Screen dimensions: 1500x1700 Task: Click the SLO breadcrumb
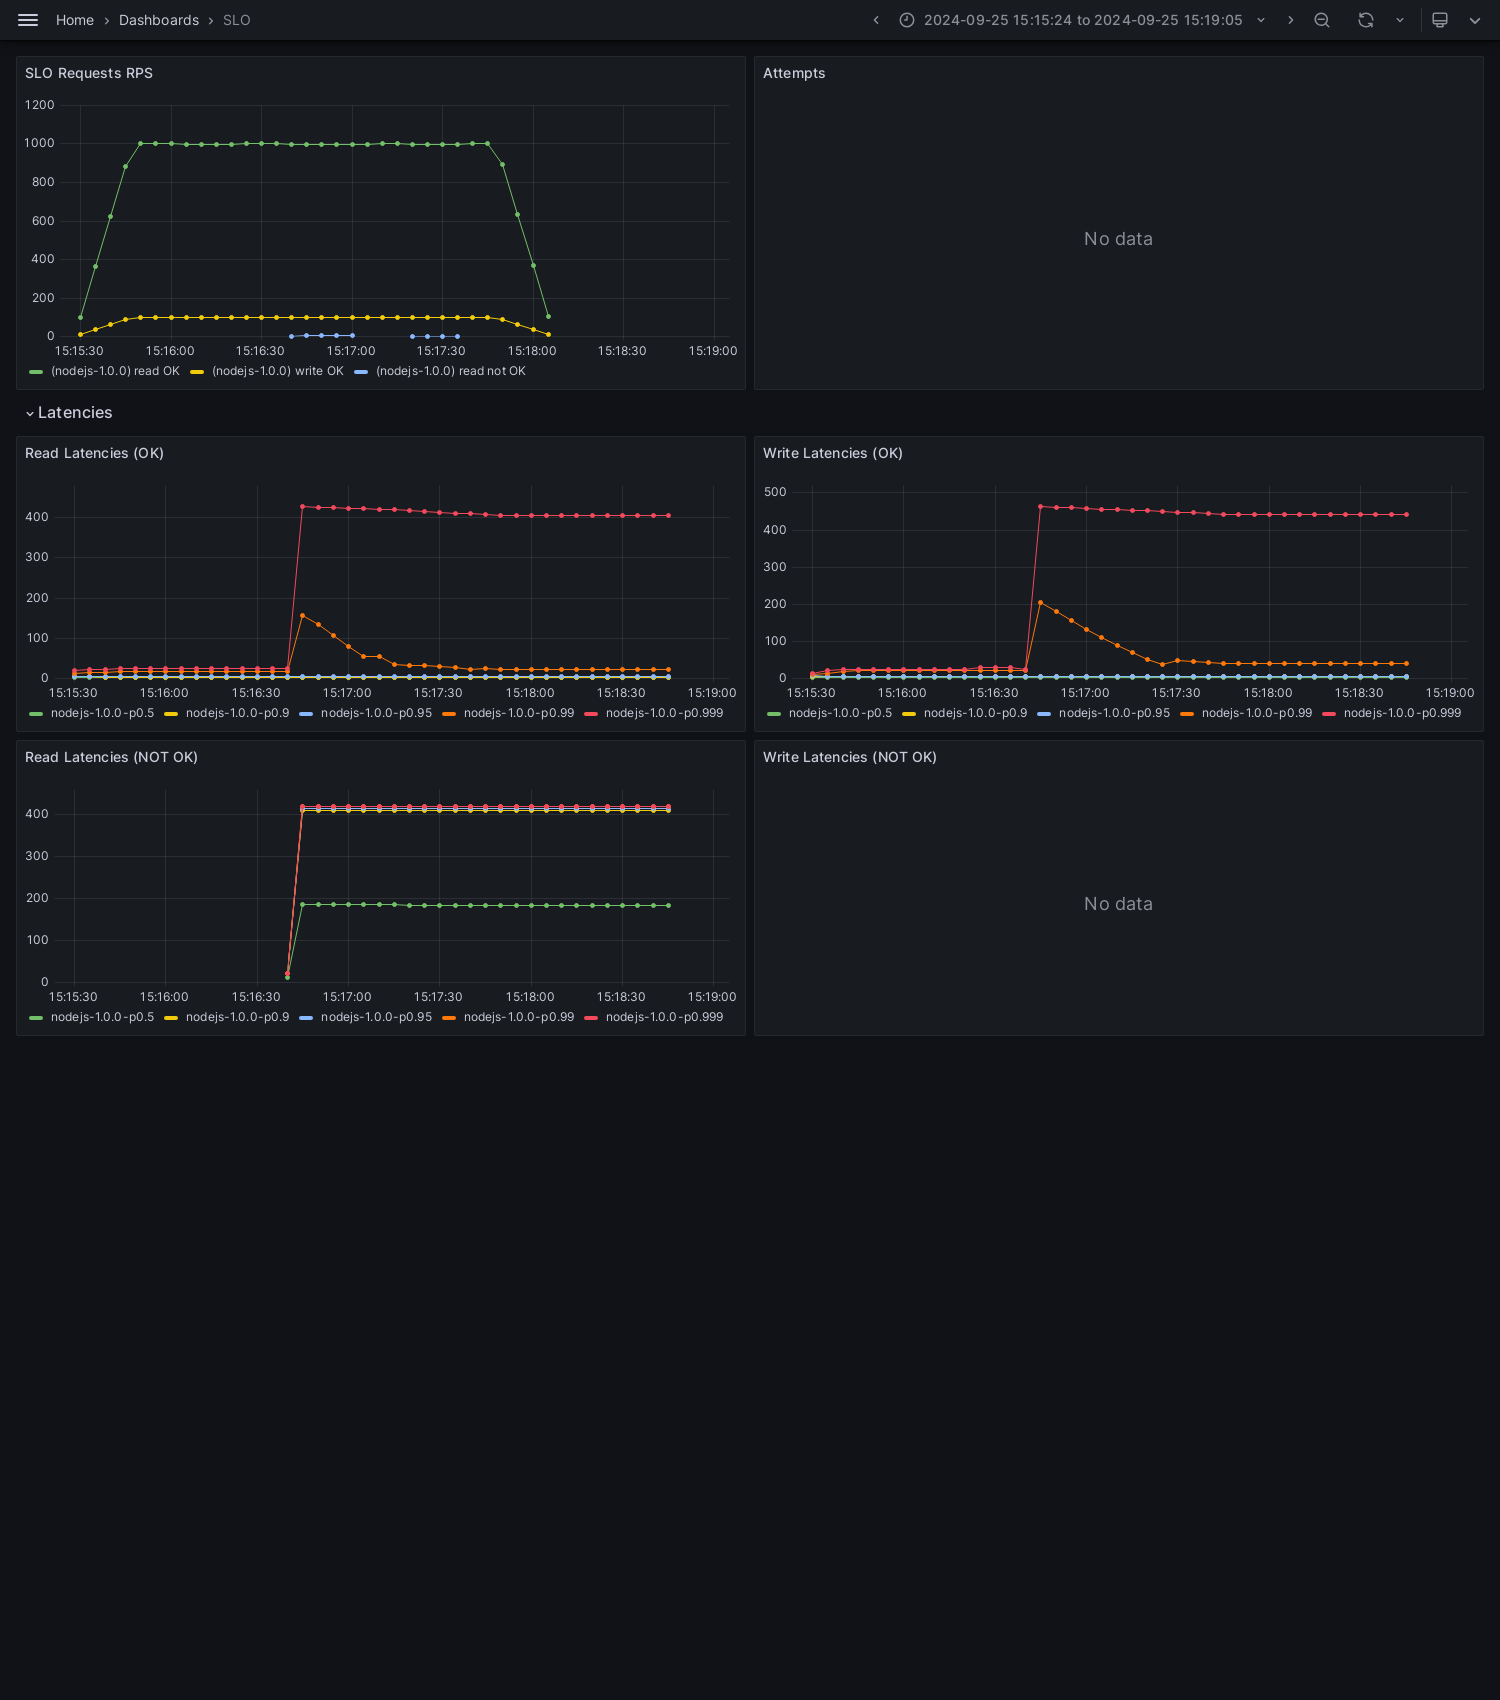(x=237, y=20)
